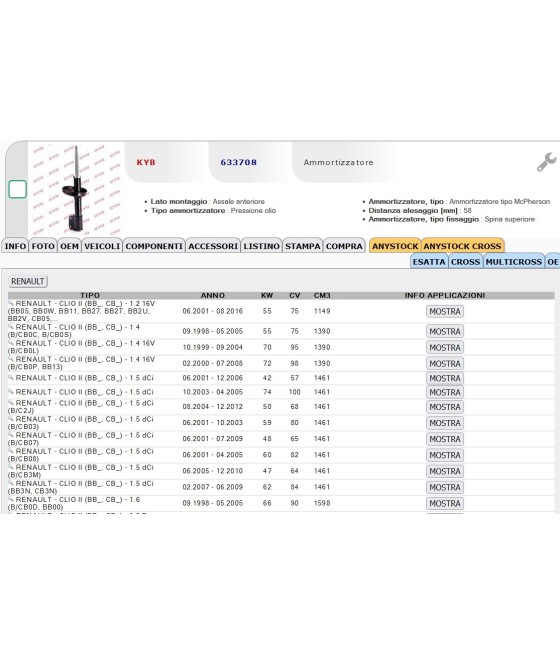This screenshot has height=655, width=560.
Task: Click MOSTRA for 1.5 dCi 74 kW row
Action: coord(445,392)
